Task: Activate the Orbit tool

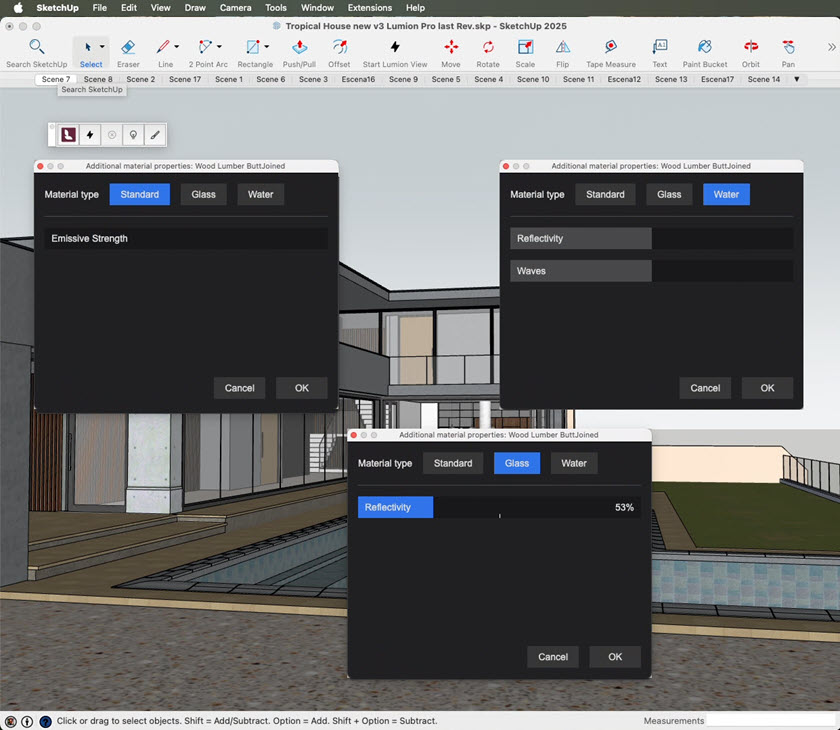Action: click(x=750, y=48)
